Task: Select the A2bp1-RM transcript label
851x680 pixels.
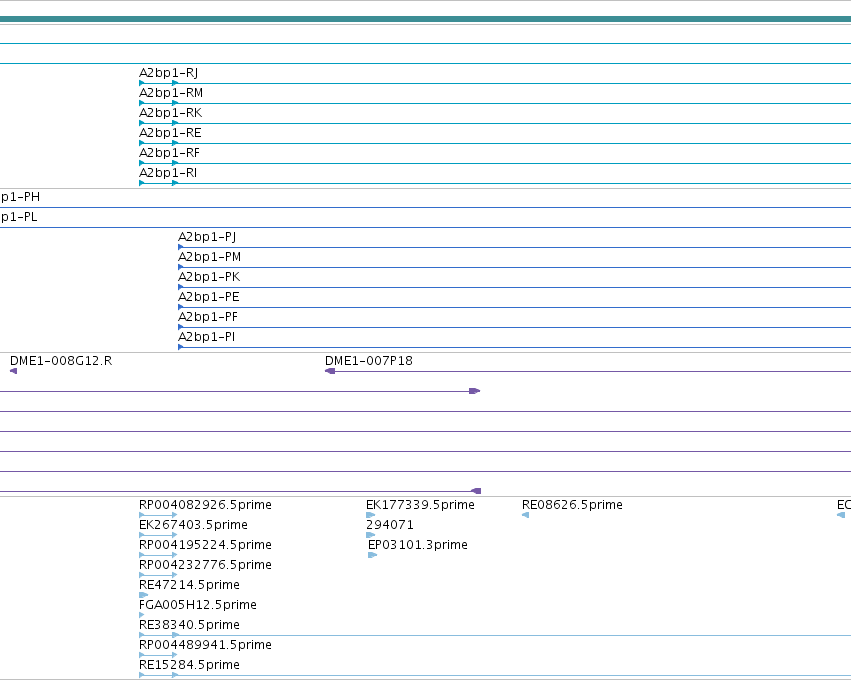Action: click(171, 93)
